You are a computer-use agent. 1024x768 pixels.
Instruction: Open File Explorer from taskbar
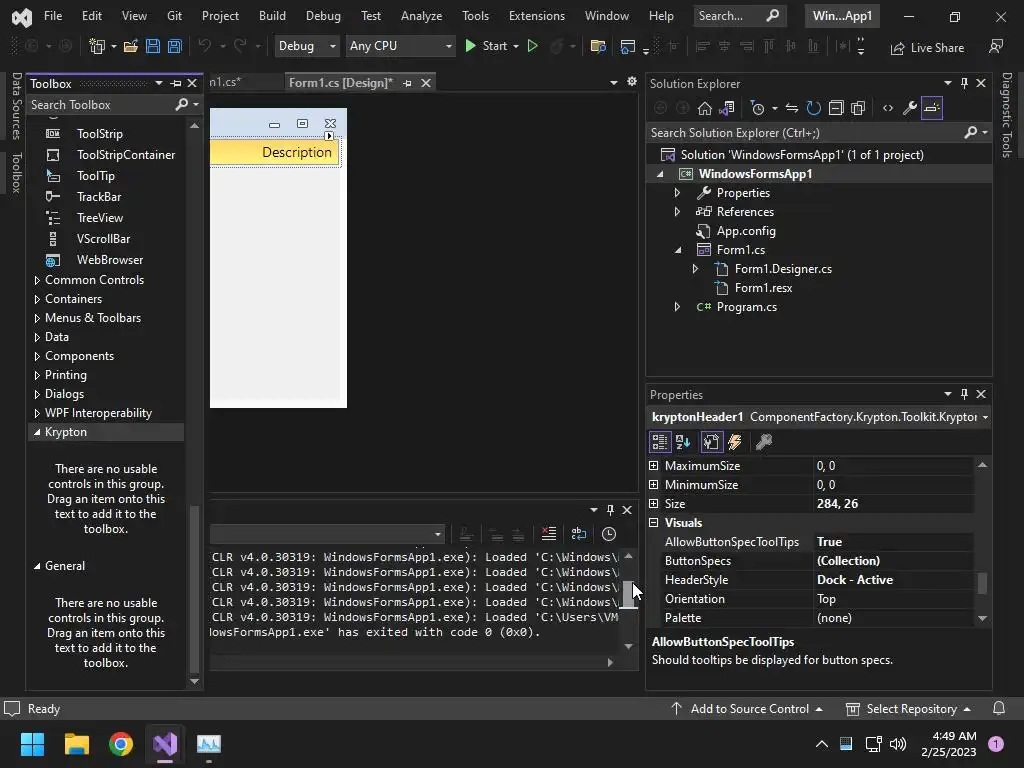point(76,744)
